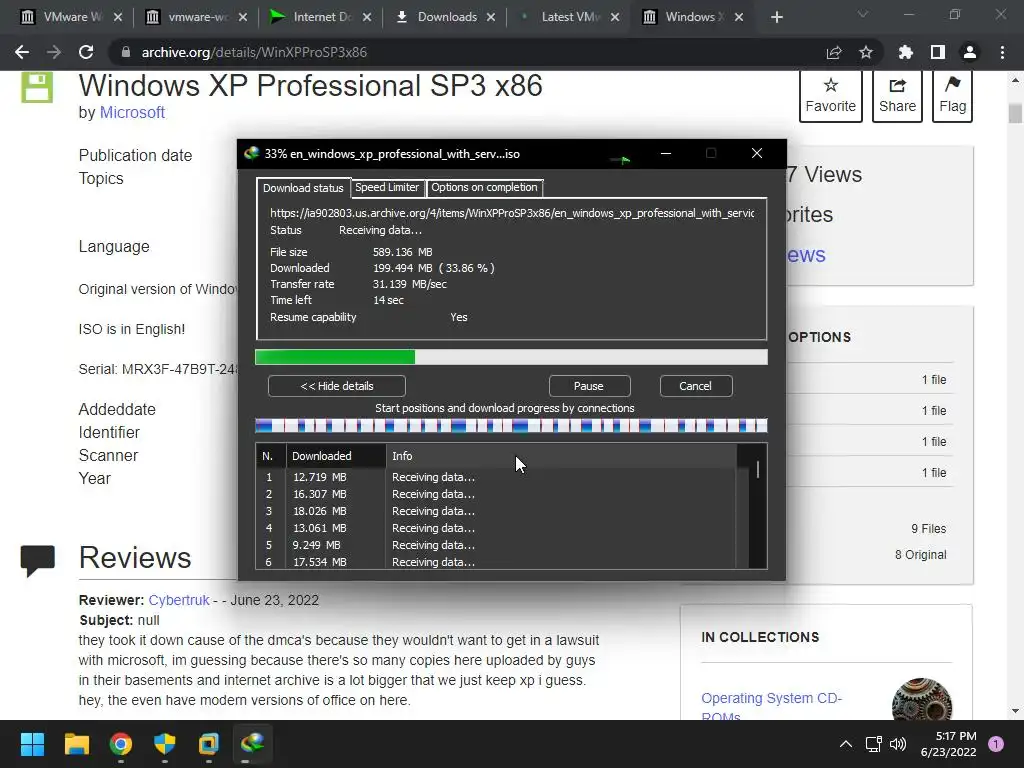
Task: Select connection row with 13.061 MB
Action: (x=496, y=528)
